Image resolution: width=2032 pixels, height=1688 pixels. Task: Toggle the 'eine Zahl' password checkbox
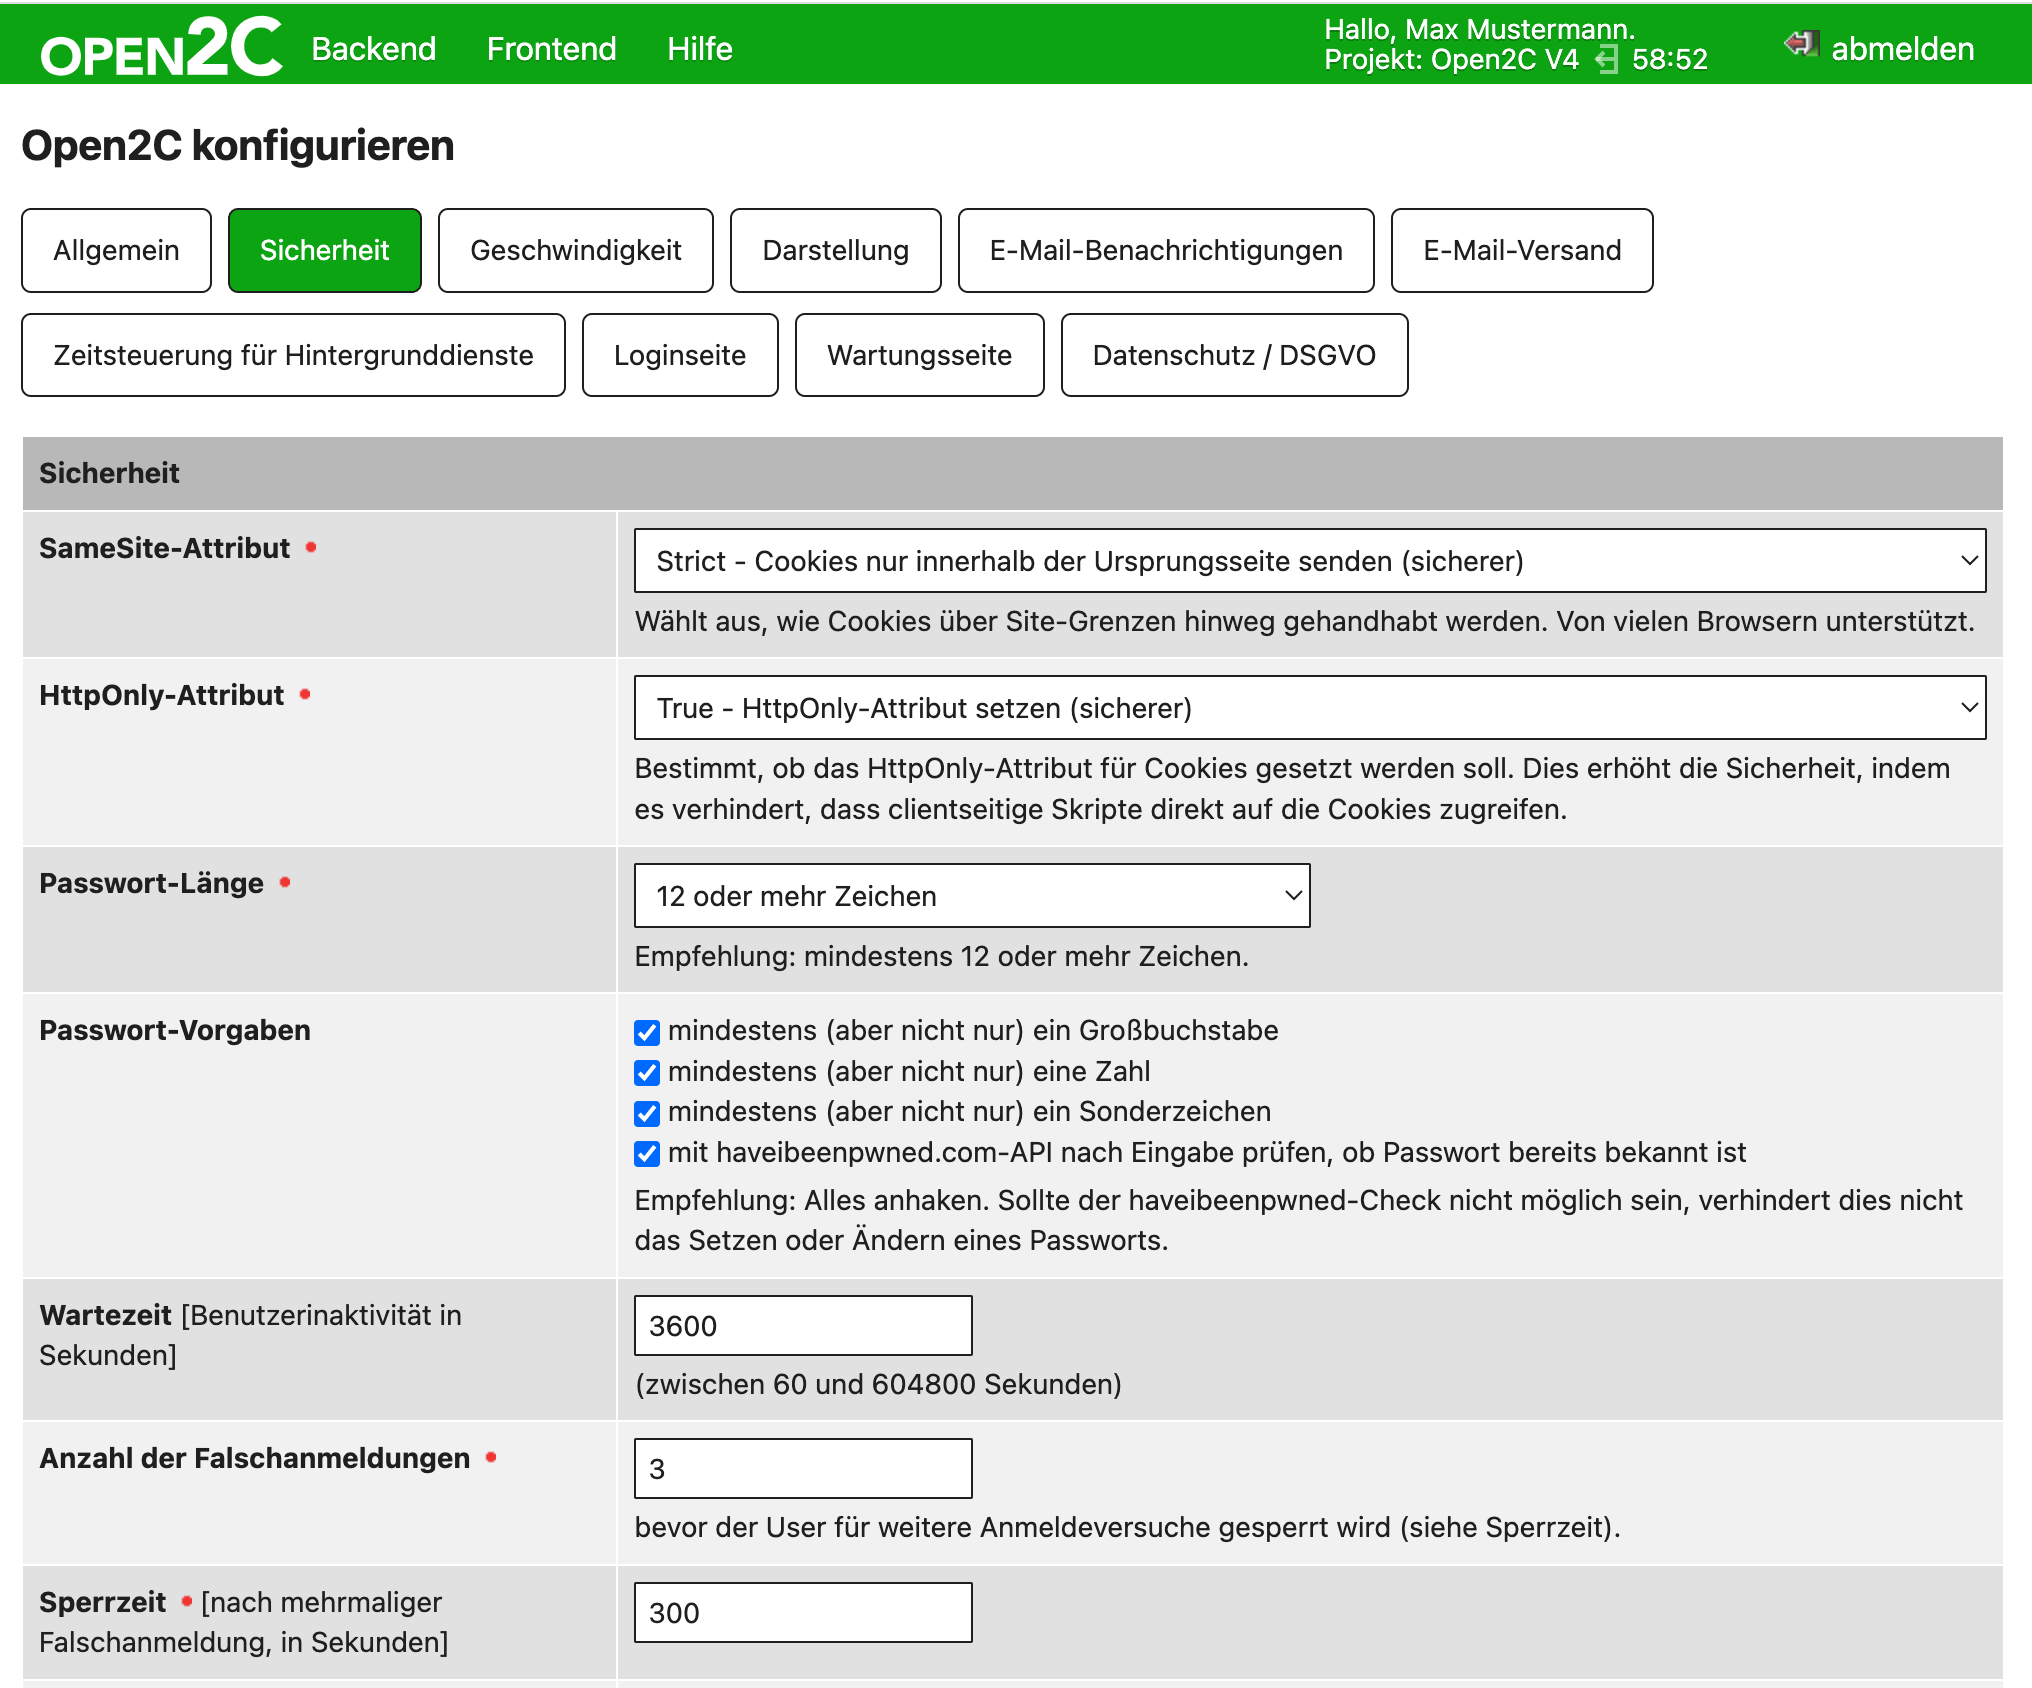(x=647, y=1073)
